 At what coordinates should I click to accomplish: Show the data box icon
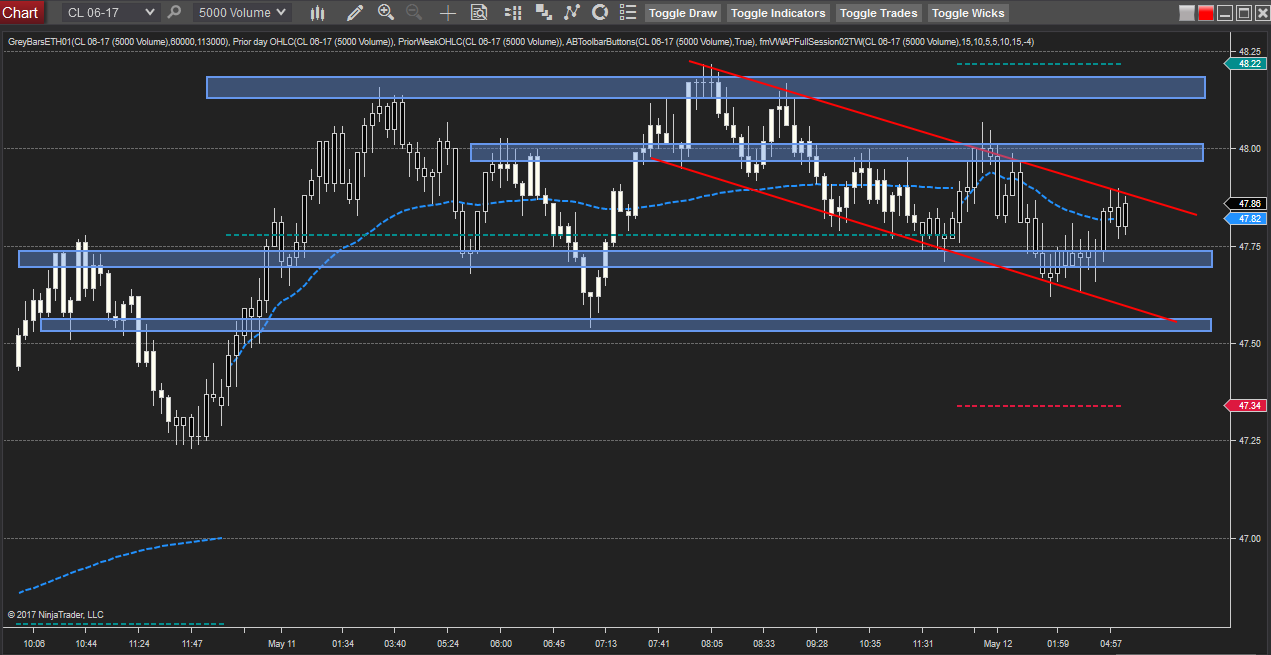pos(479,13)
